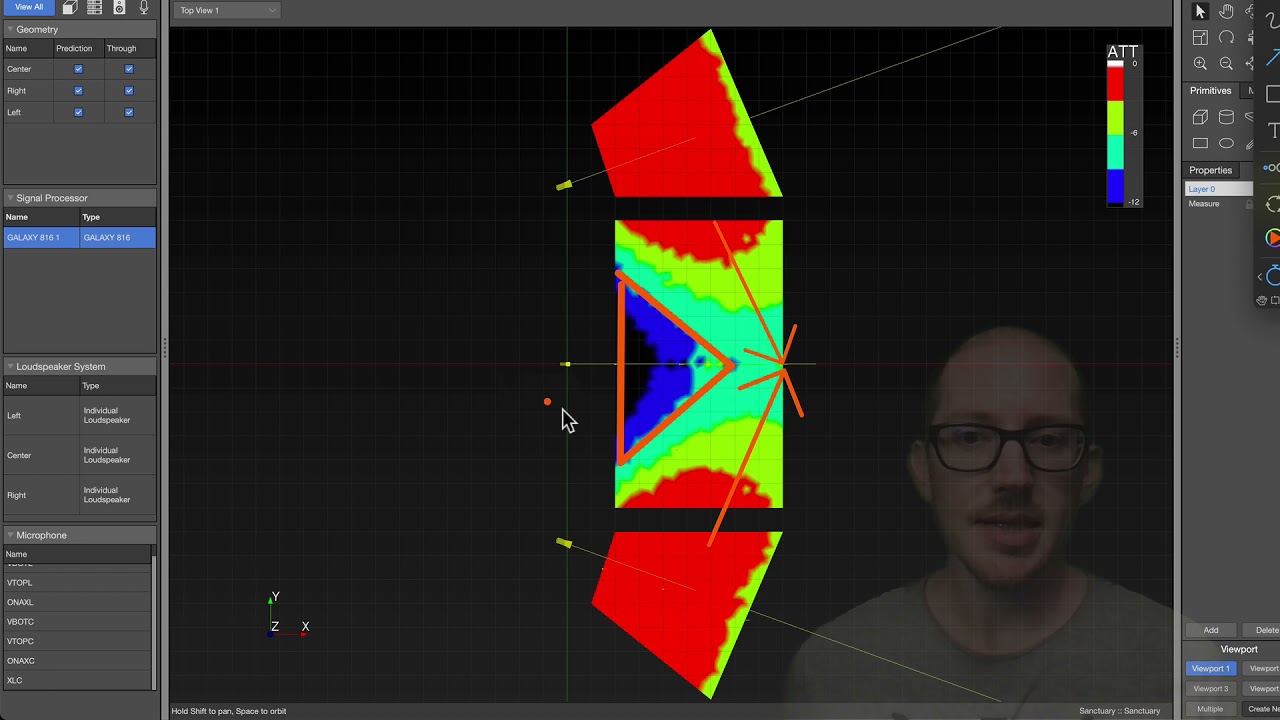This screenshot has height=720, width=1280.
Task: Click the zoom in magnifier tool
Action: (1200, 63)
